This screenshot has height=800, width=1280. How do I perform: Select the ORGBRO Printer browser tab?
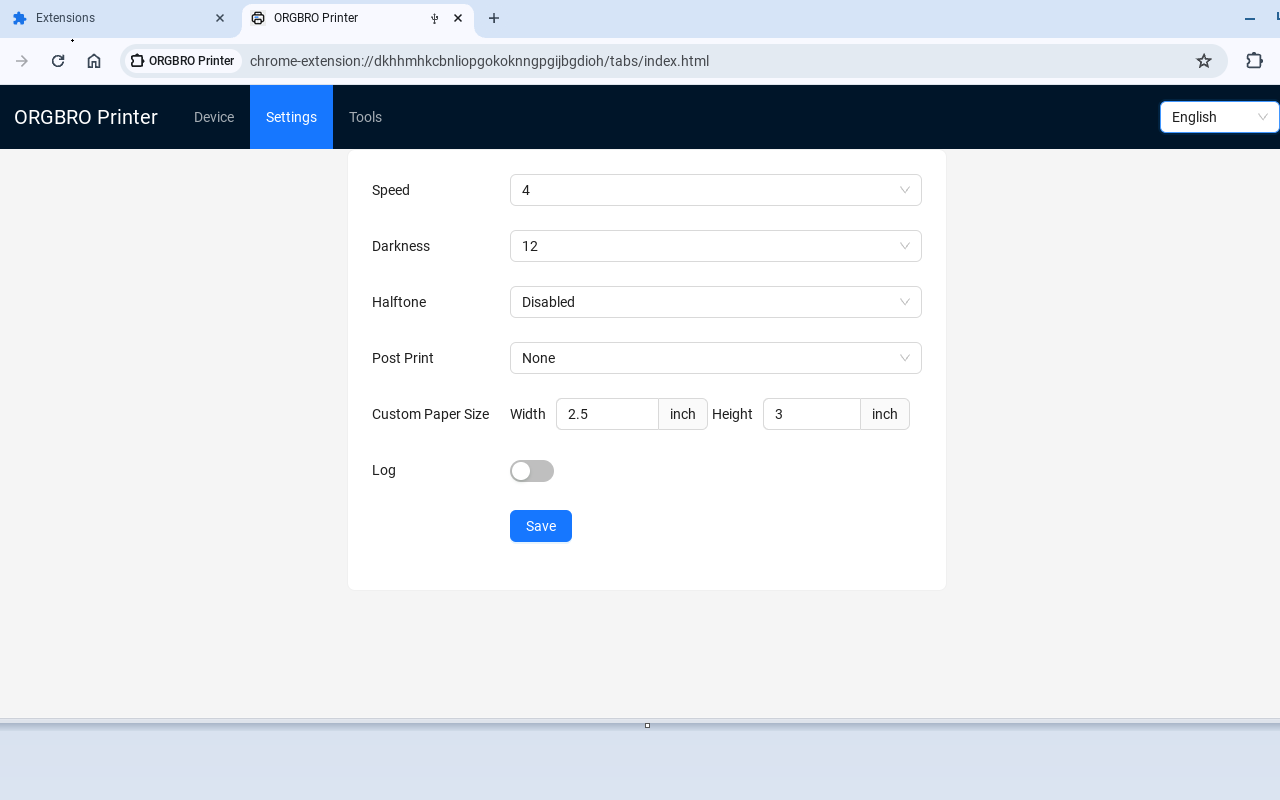coord(356,18)
